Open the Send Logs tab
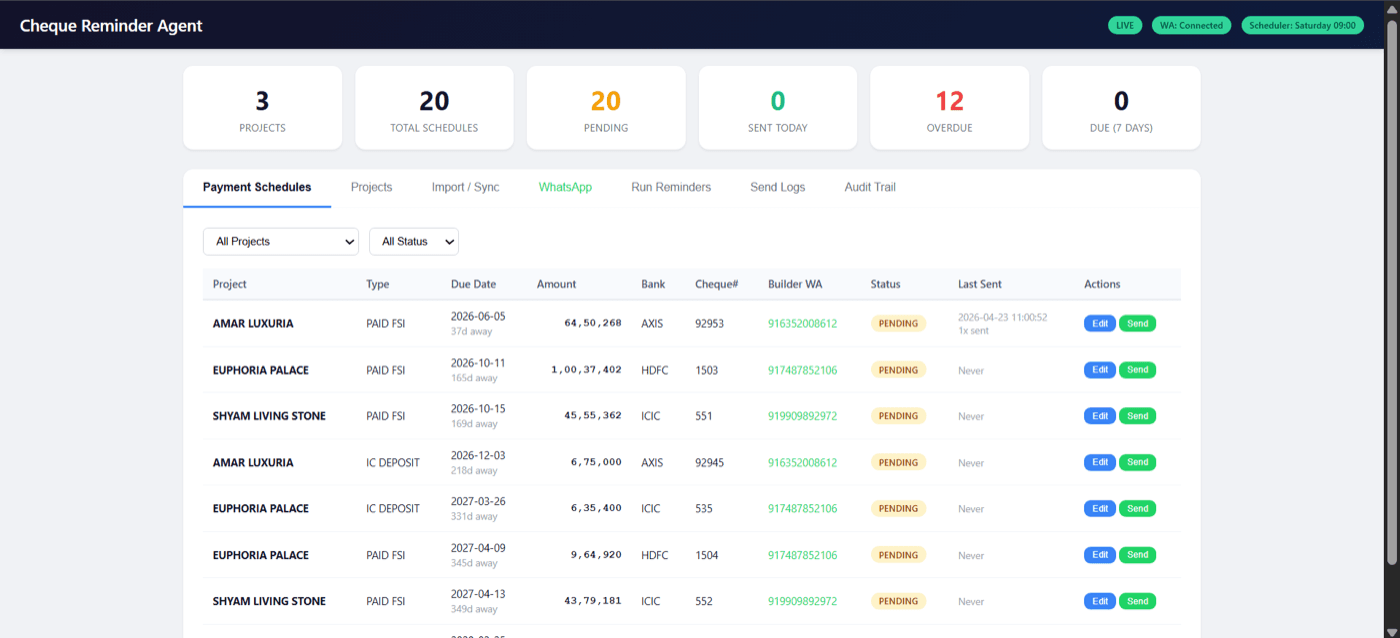Screen dimensions: 1400x638 777,187
